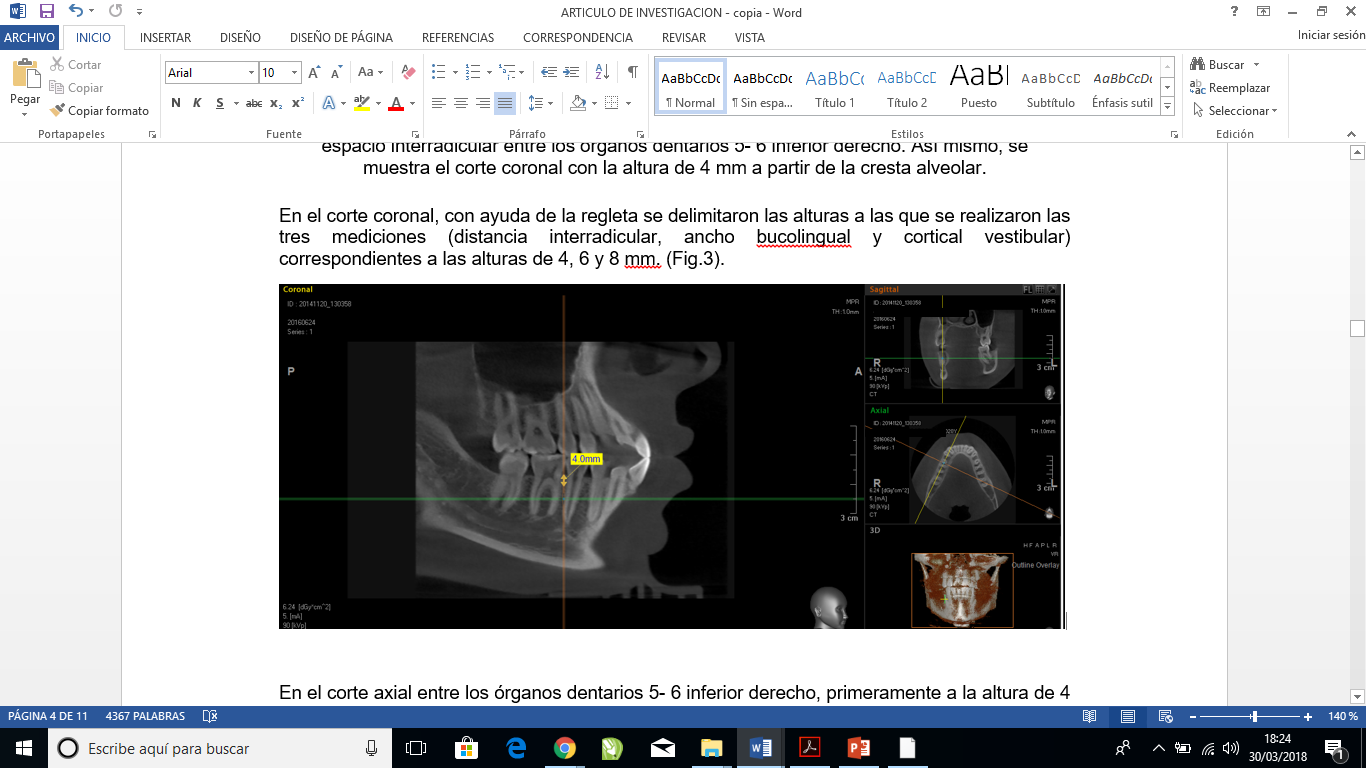This screenshot has width=1366, height=768.
Task: Click the web layout view icon
Action: click(1165, 716)
